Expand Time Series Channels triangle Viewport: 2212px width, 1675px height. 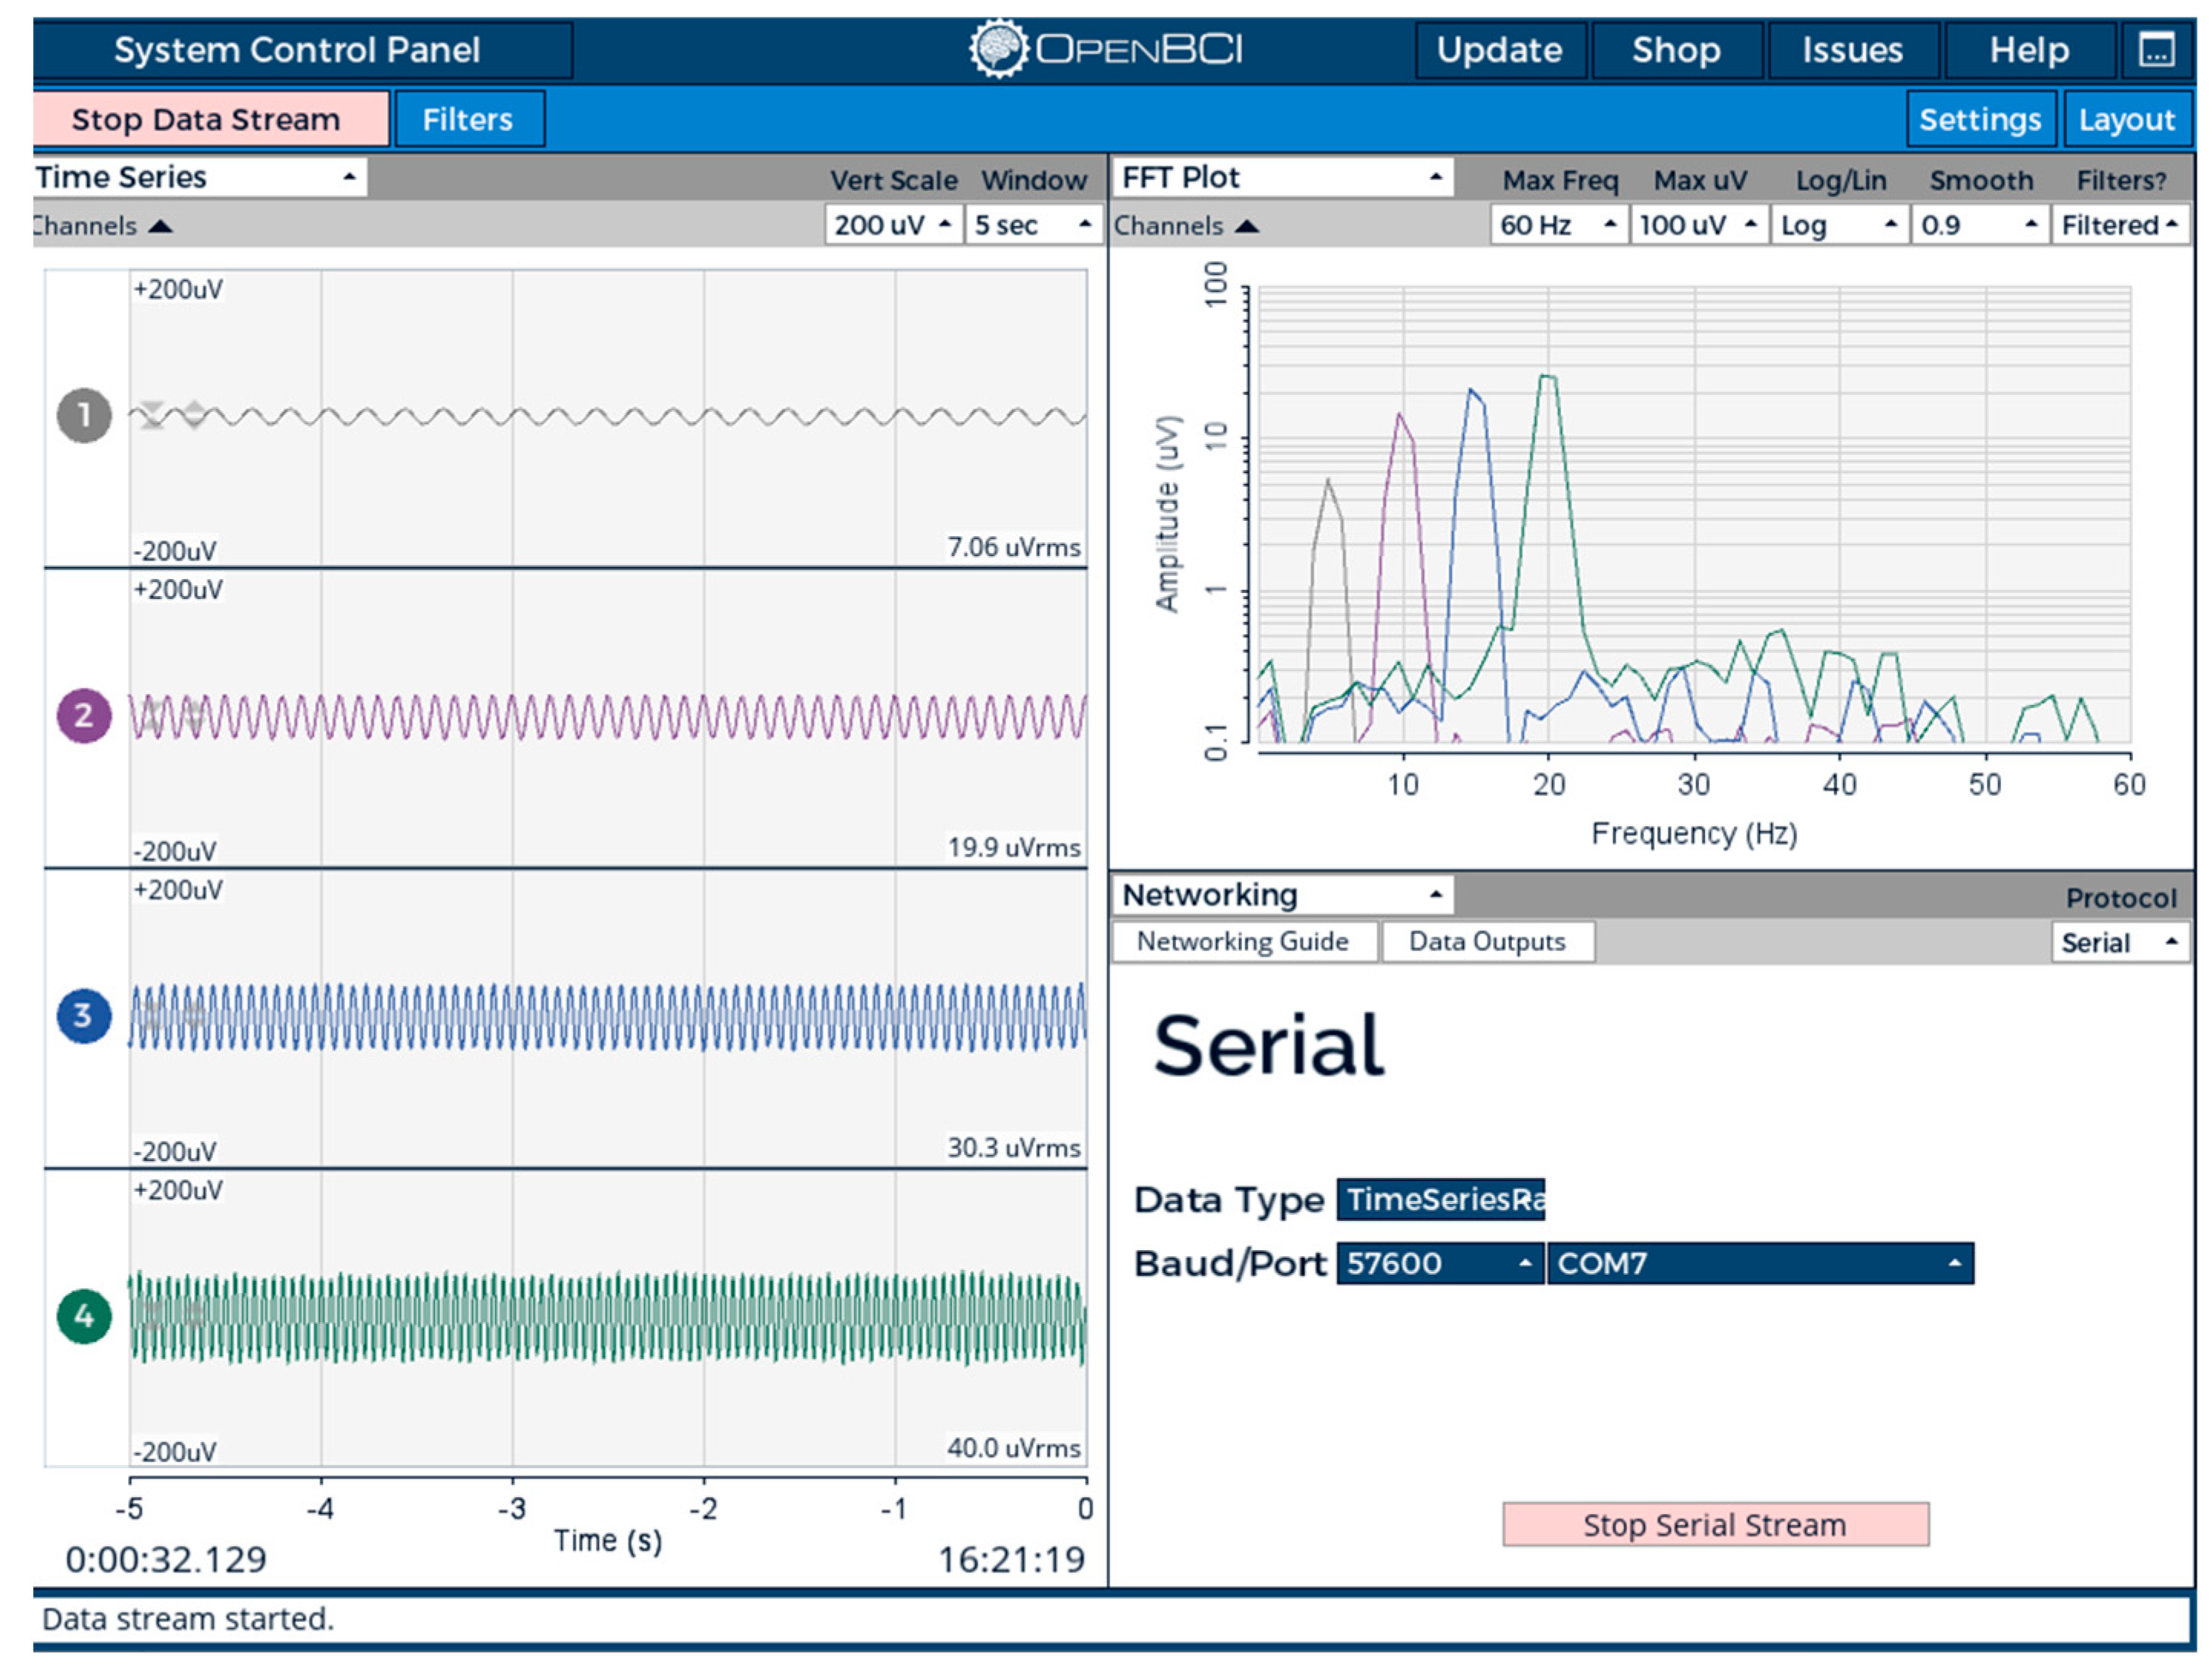[160, 227]
